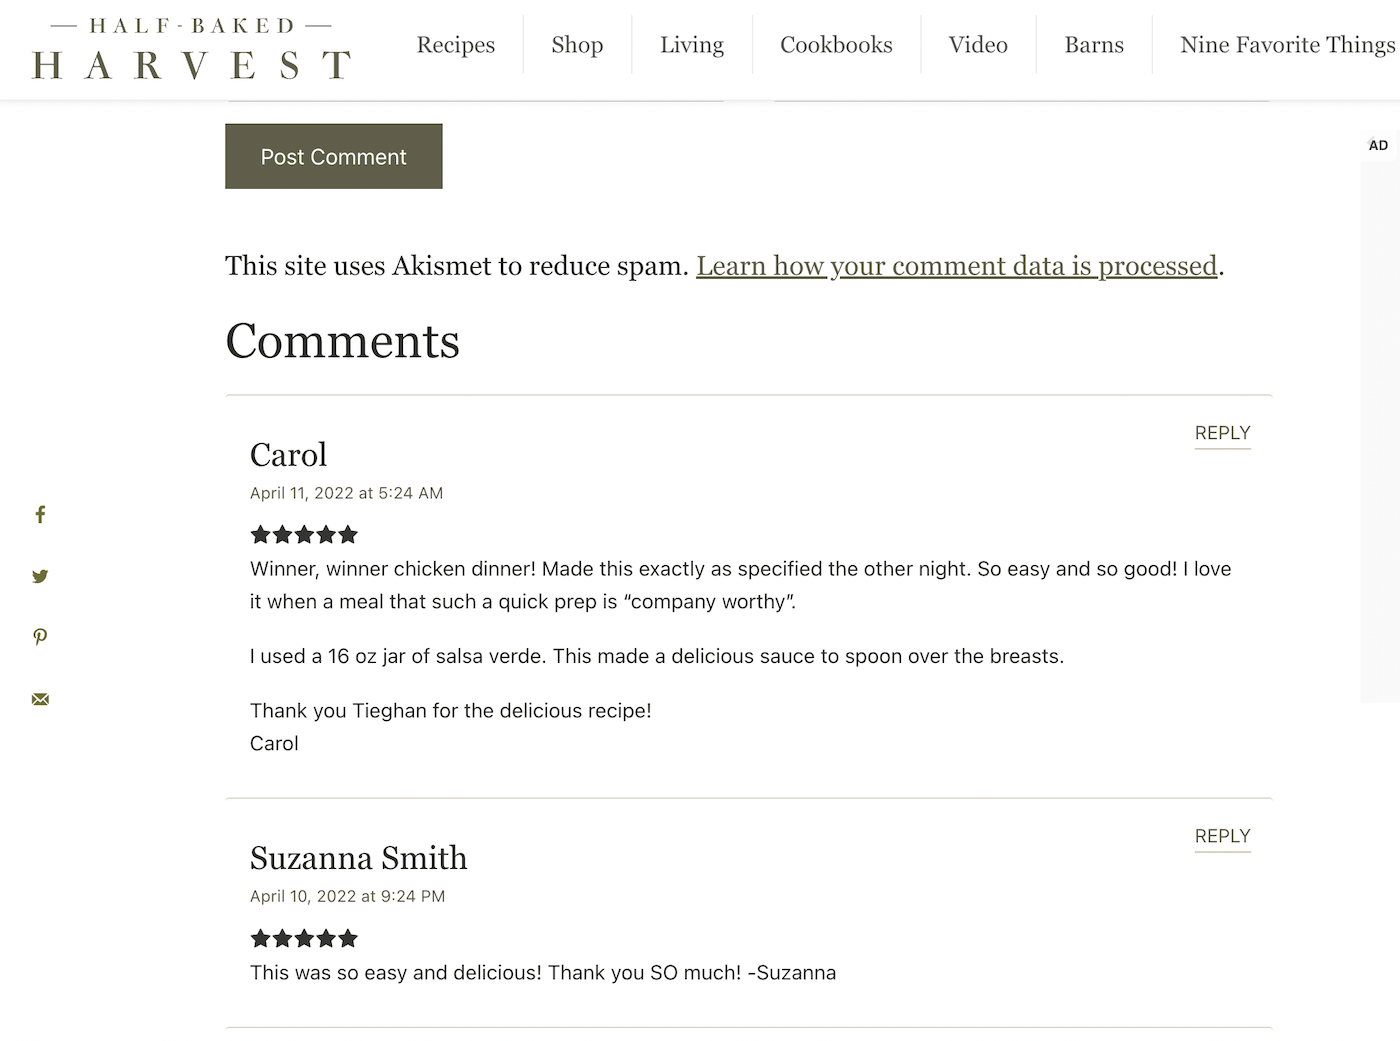This screenshot has width=1400, height=1041.
Task: Open the comment data processing link
Action: pyautogui.click(x=957, y=266)
